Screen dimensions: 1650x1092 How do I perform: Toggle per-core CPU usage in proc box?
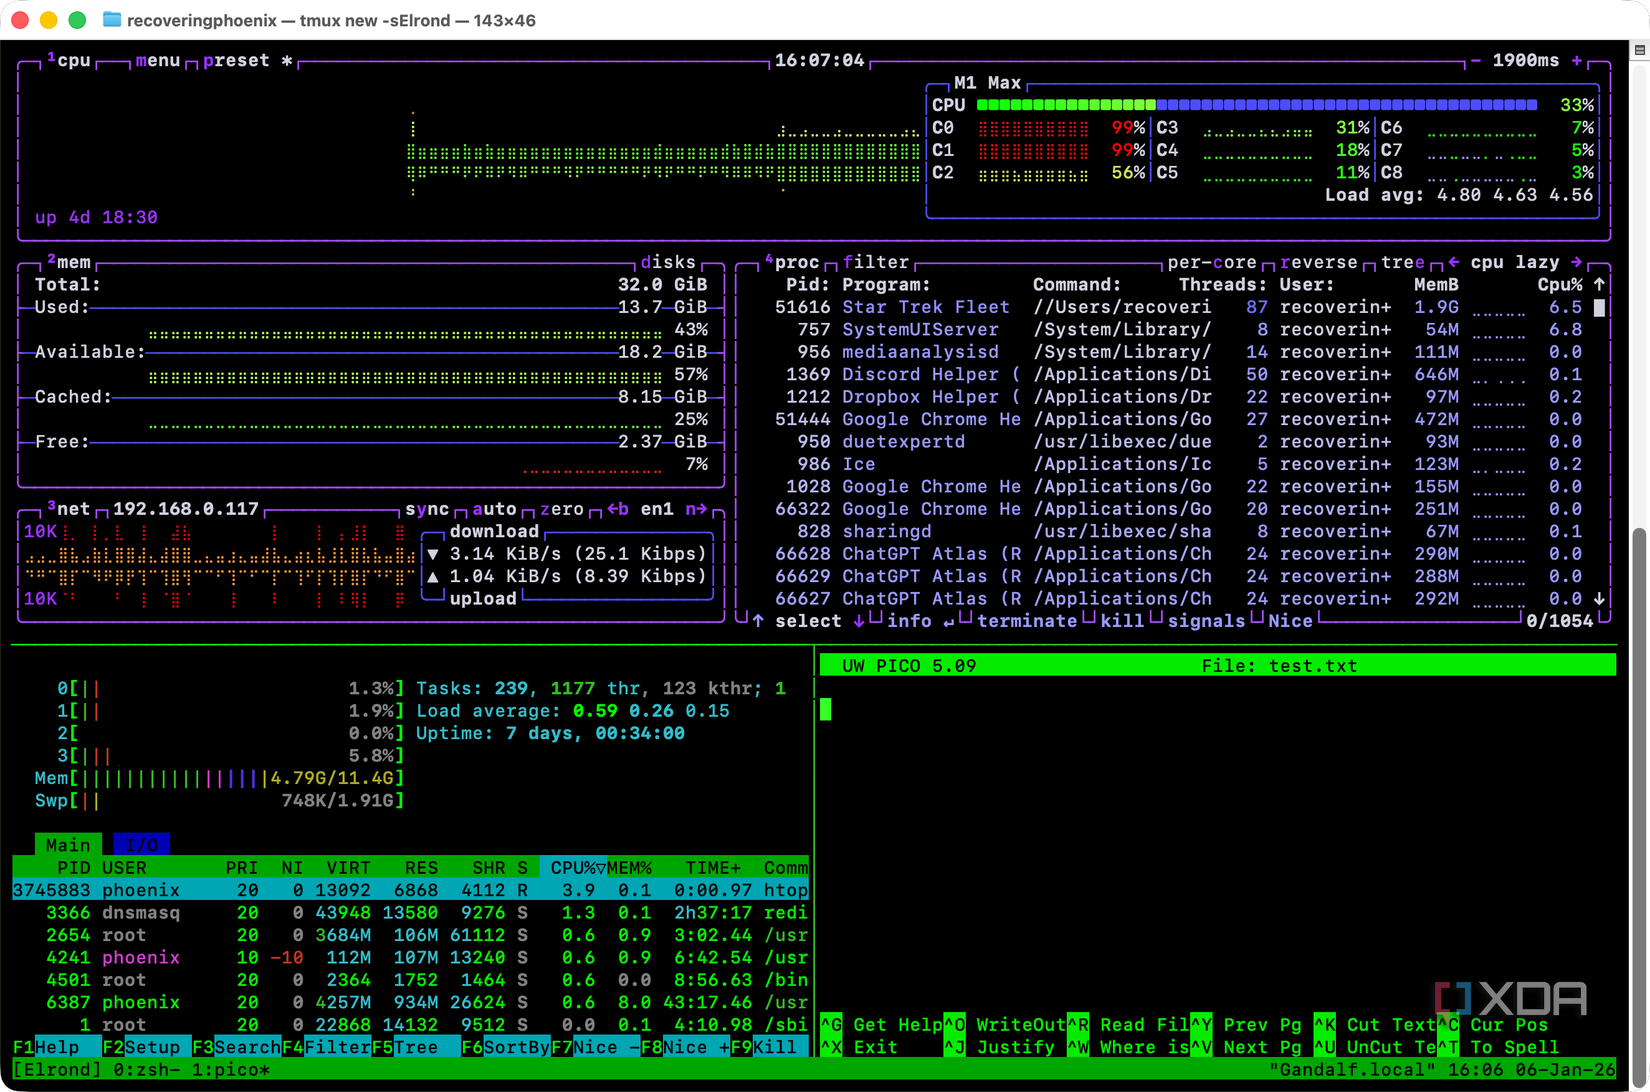coord(1211,262)
